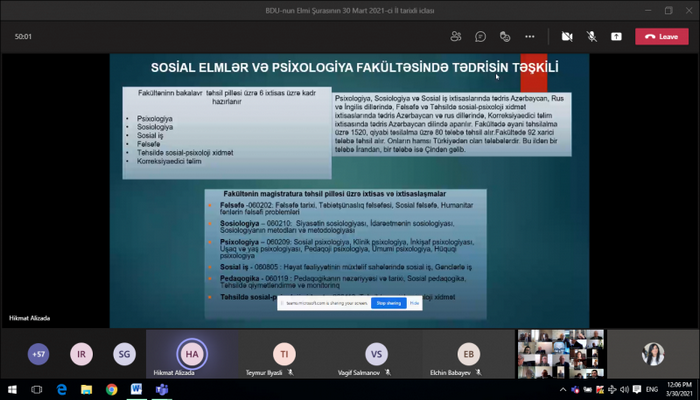Select the IR participant avatar
The height and width of the screenshot is (400, 700).
click(x=81, y=353)
